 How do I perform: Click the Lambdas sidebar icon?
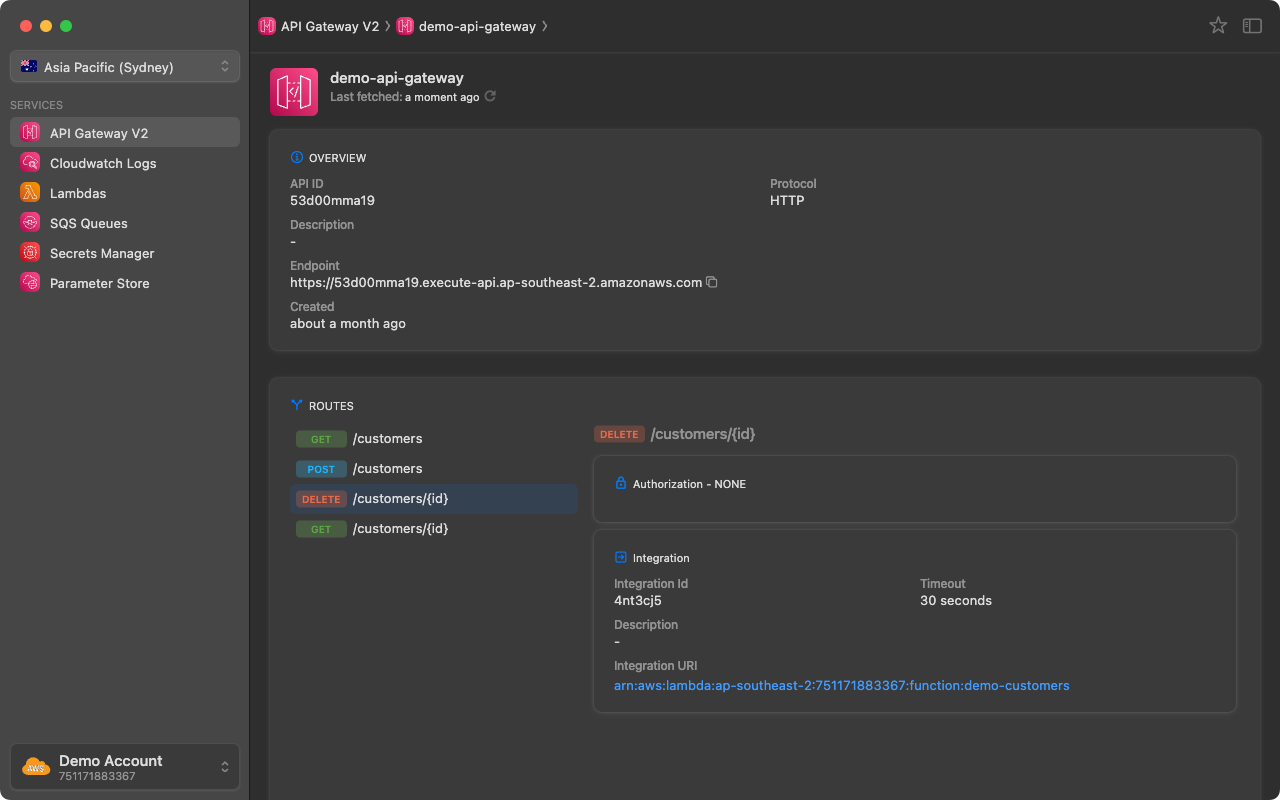30,192
